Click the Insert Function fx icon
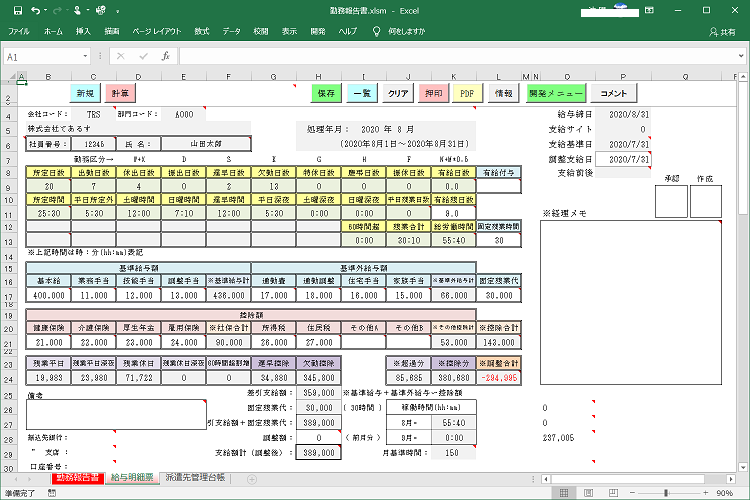This screenshot has height=500, width=750. (x=165, y=56)
